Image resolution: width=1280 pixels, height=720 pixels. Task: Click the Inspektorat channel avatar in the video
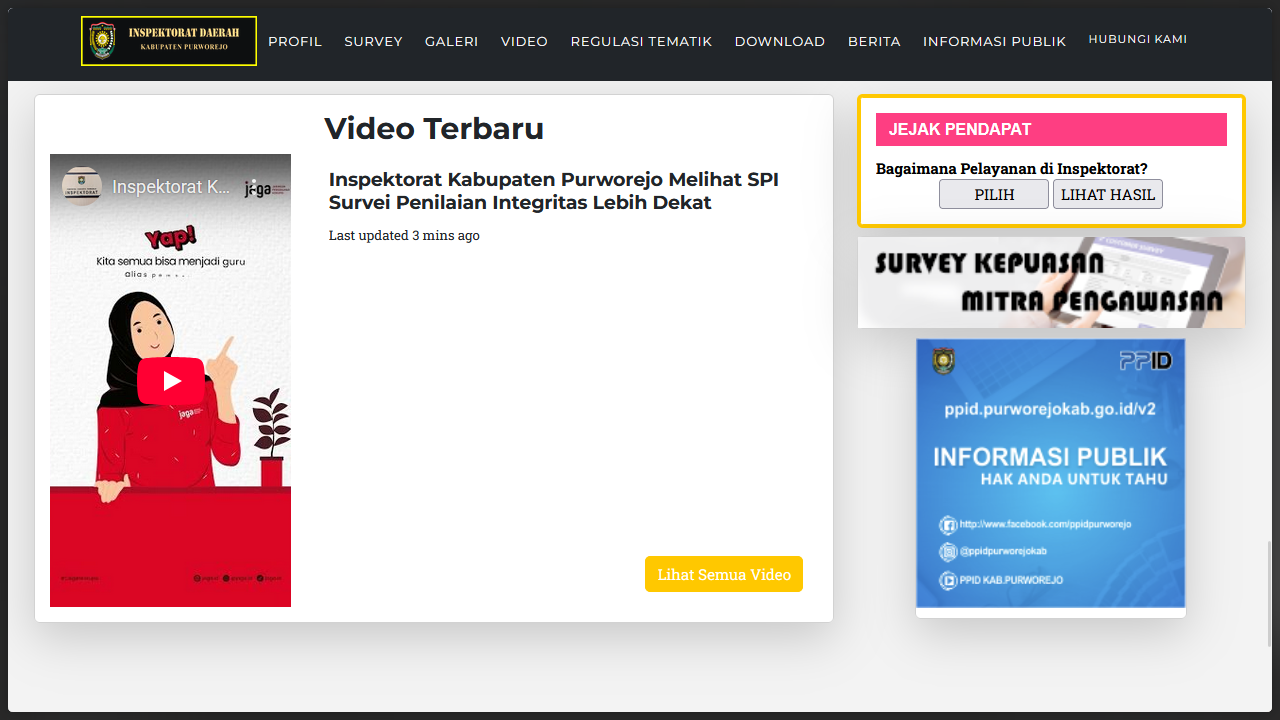(x=82, y=187)
